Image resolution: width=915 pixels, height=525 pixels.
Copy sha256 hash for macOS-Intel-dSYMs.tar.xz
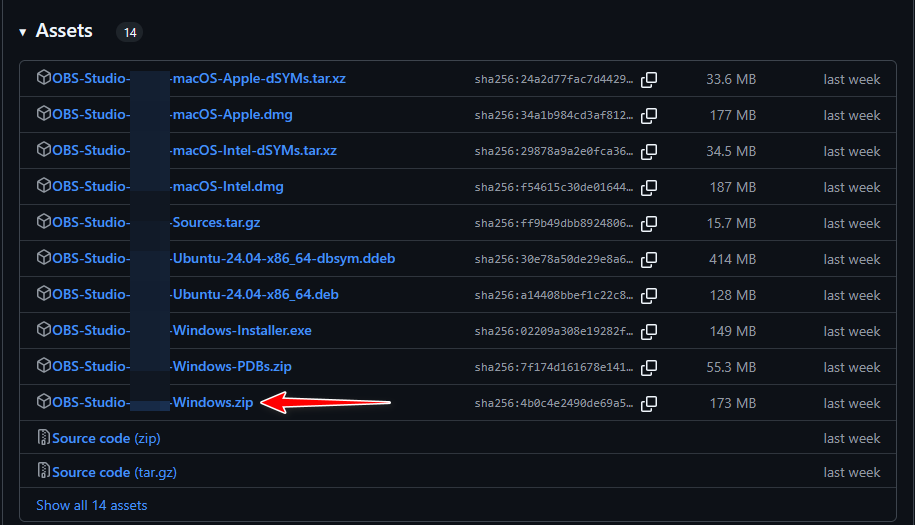[x=649, y=152]
